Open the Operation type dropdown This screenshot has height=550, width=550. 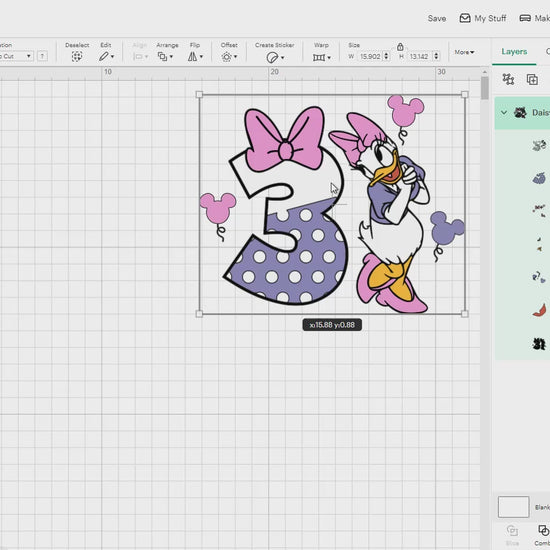pos(16,56)
